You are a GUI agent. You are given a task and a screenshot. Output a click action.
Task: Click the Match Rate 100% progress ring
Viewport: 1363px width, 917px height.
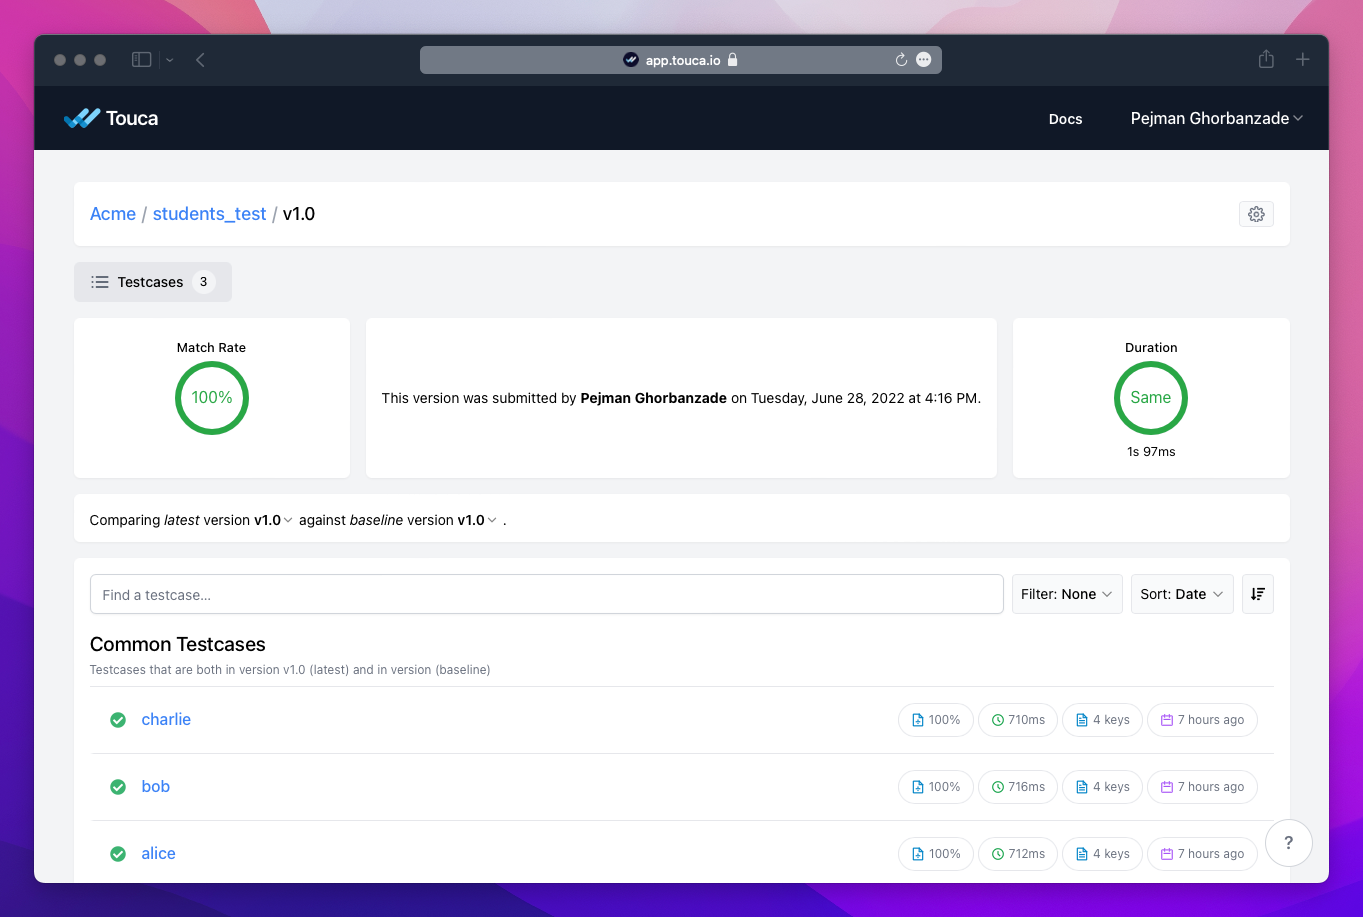[x=212, y=398]
